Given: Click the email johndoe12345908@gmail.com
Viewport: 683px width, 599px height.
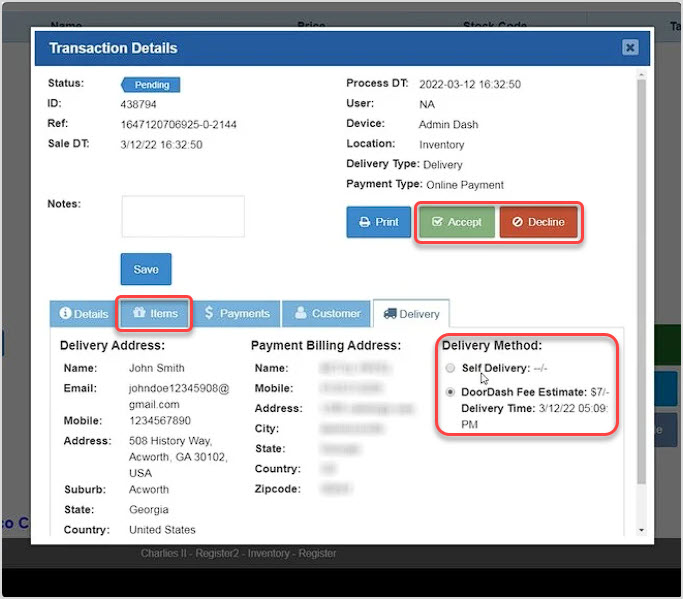Looking at the screenshot, I should pos(179,396).
